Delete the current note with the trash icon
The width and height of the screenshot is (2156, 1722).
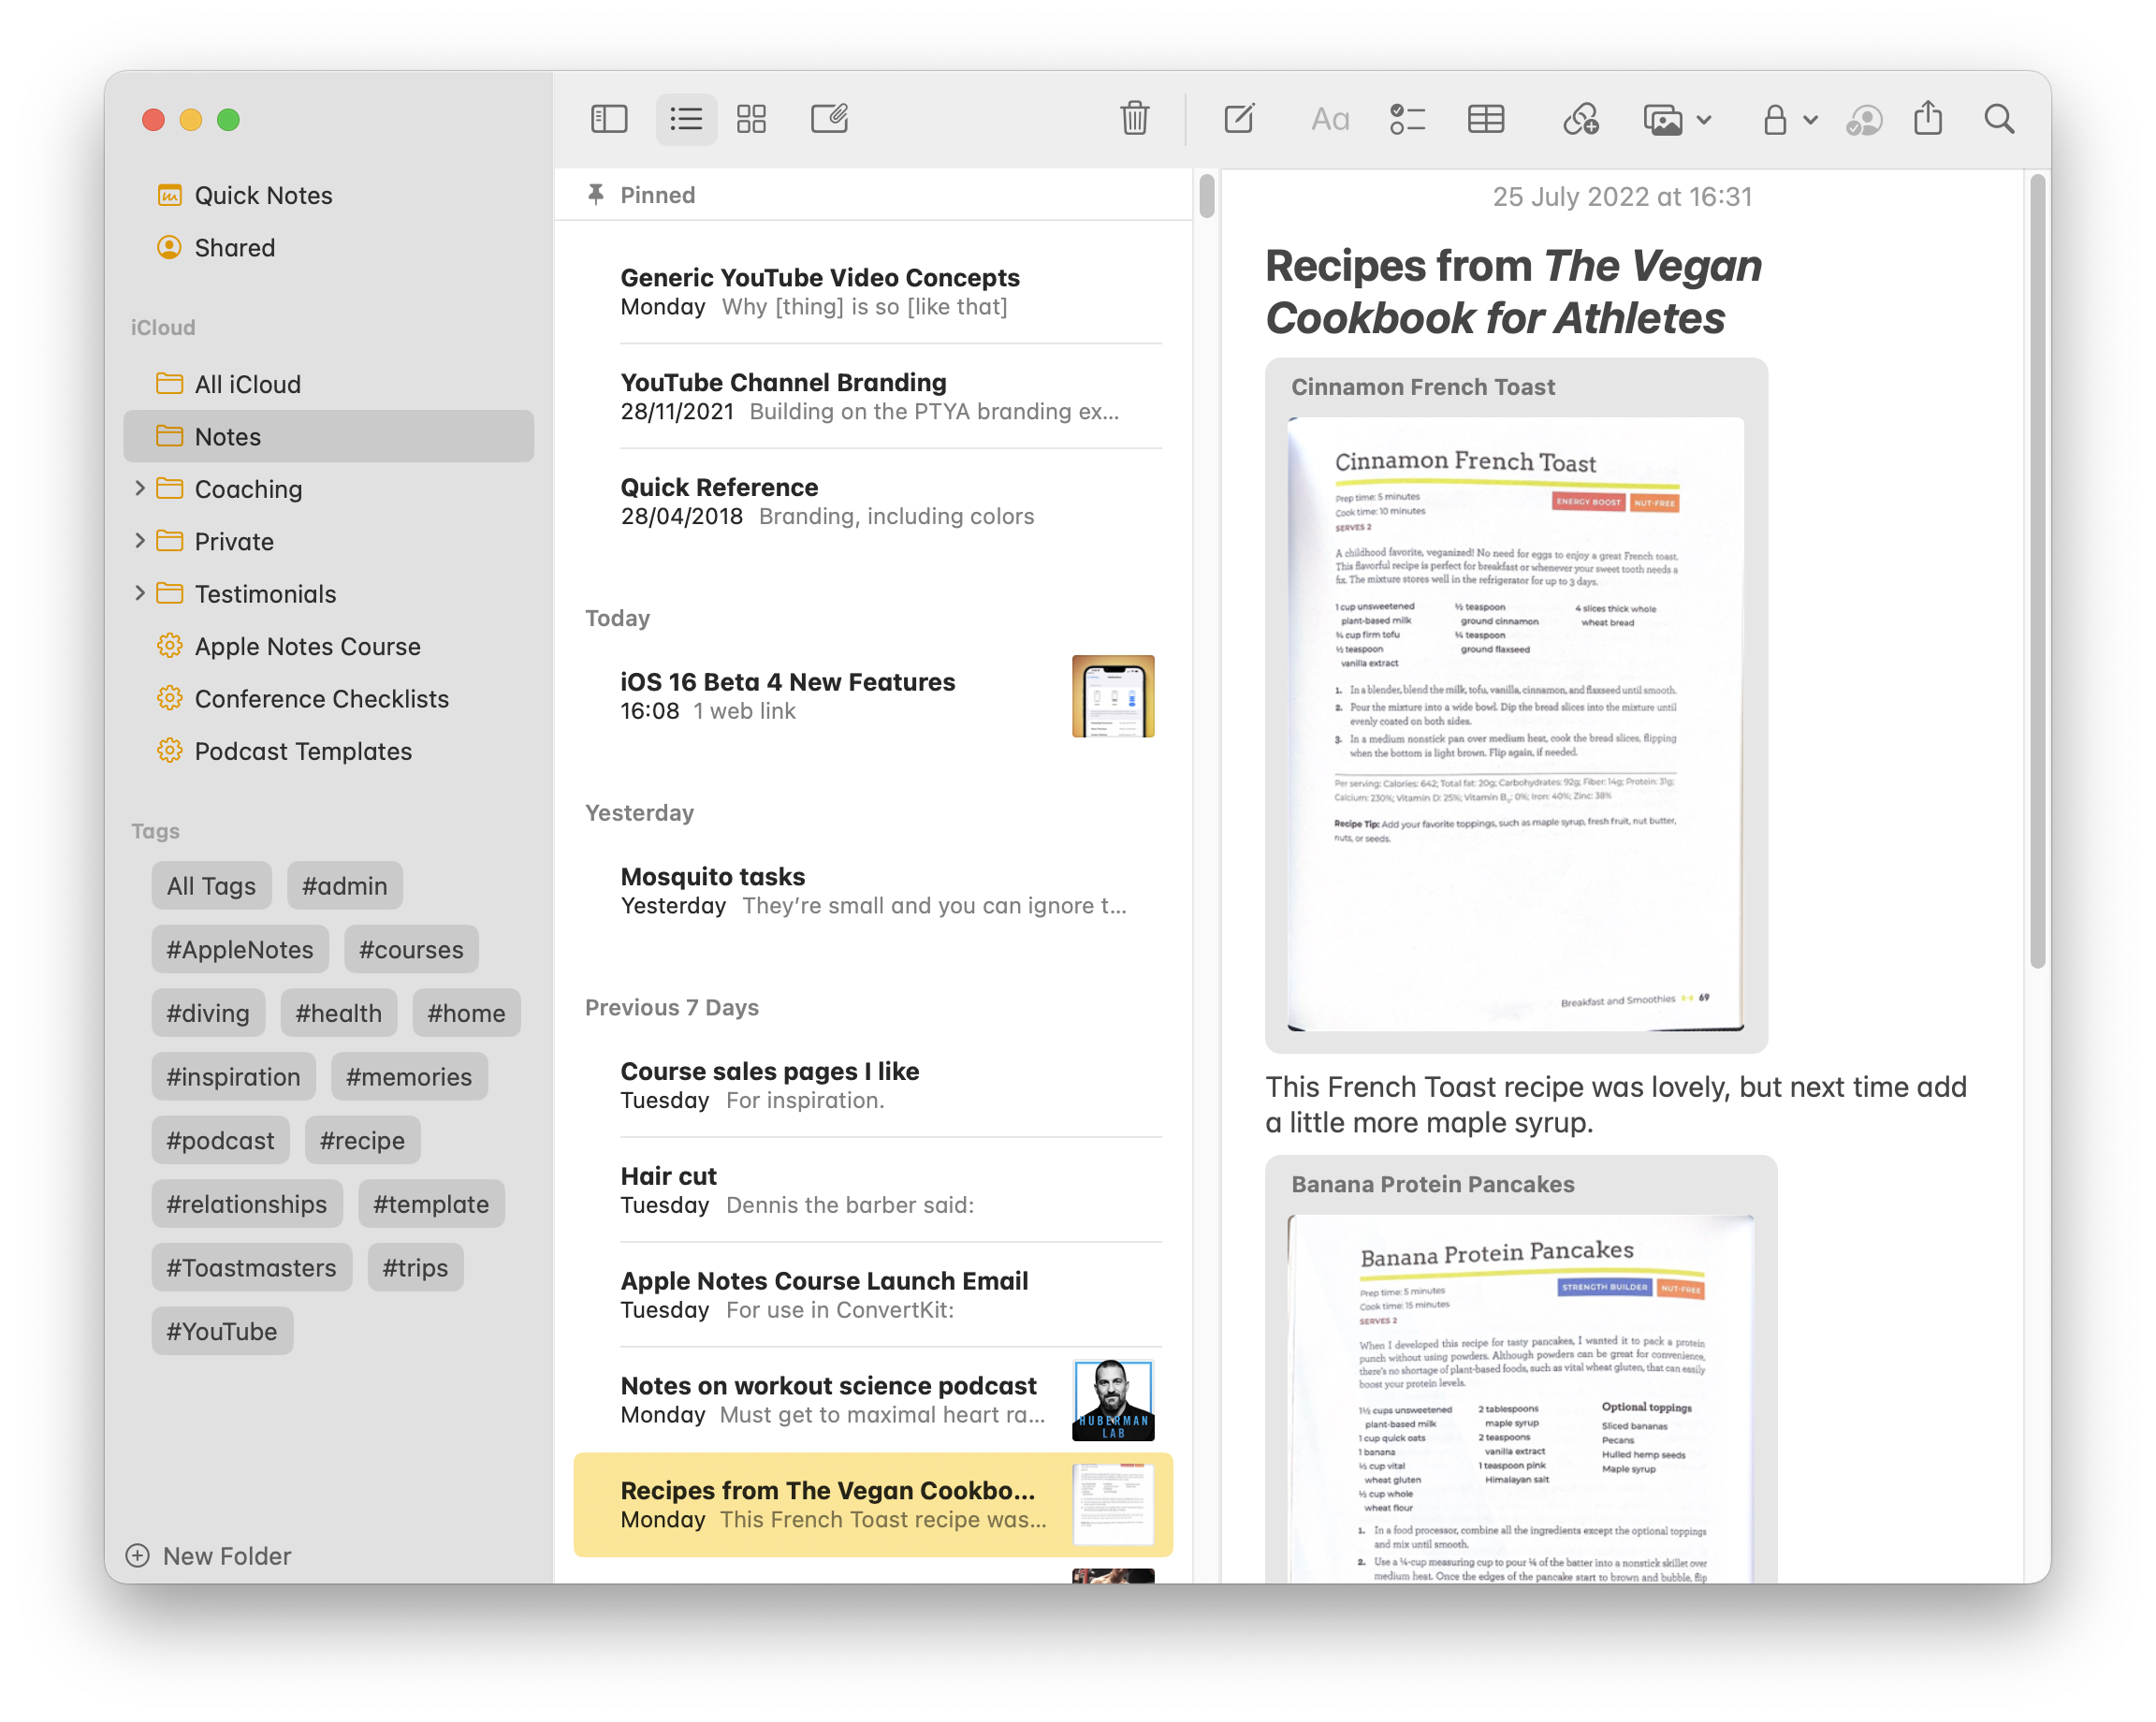1135,118
